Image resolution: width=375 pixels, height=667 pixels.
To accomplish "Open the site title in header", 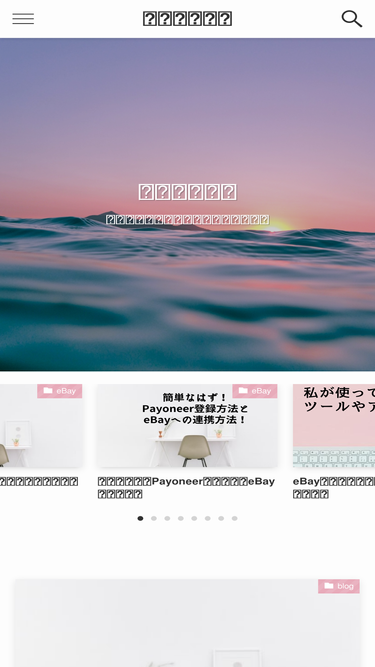I will (x=187, y=19).
